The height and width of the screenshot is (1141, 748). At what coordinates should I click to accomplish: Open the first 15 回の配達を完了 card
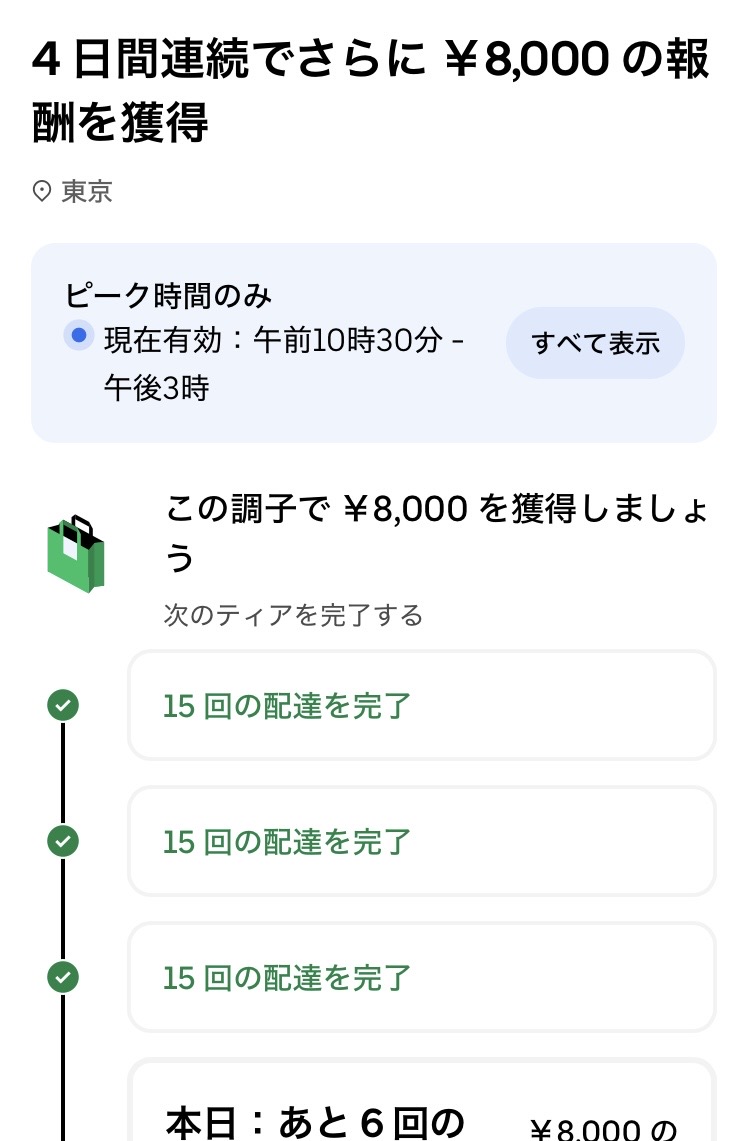(x=421, y=706)
